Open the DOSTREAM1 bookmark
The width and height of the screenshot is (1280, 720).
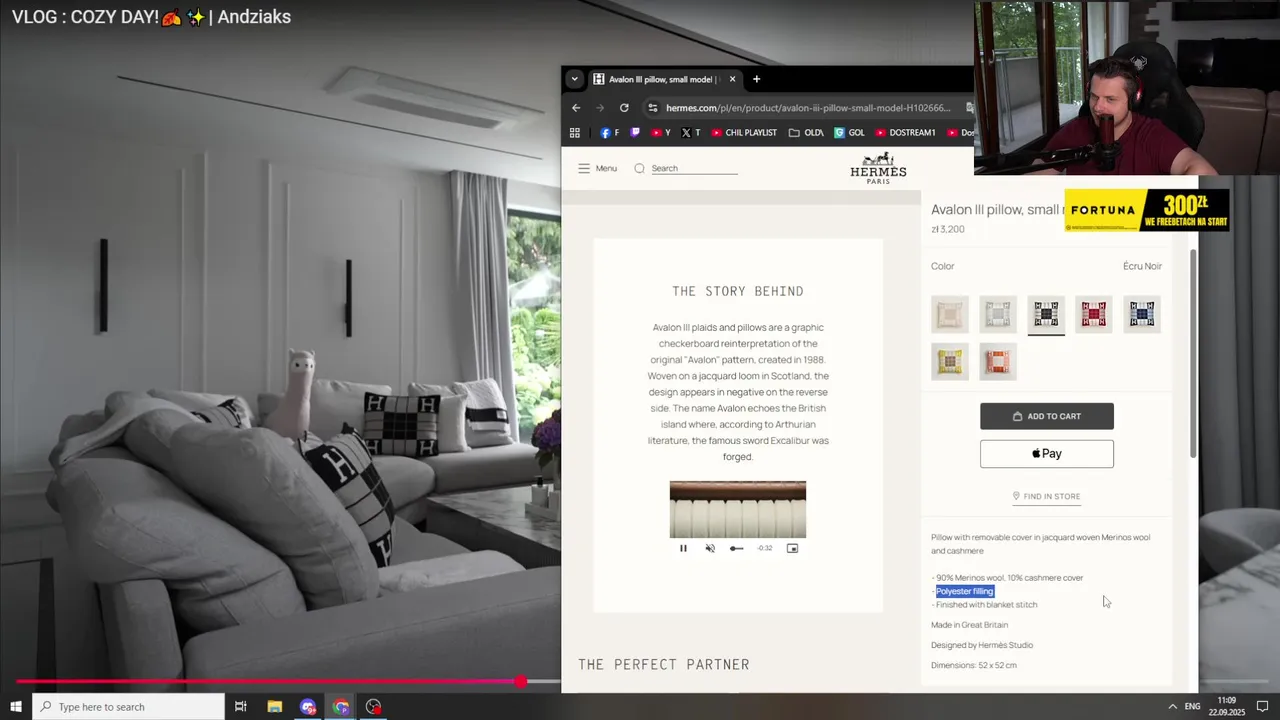[x=905, y=132]
